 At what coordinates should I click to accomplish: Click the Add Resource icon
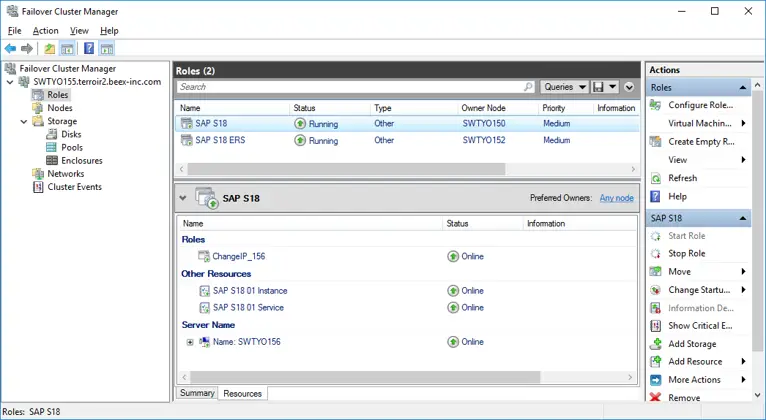(x=656, y=362)
